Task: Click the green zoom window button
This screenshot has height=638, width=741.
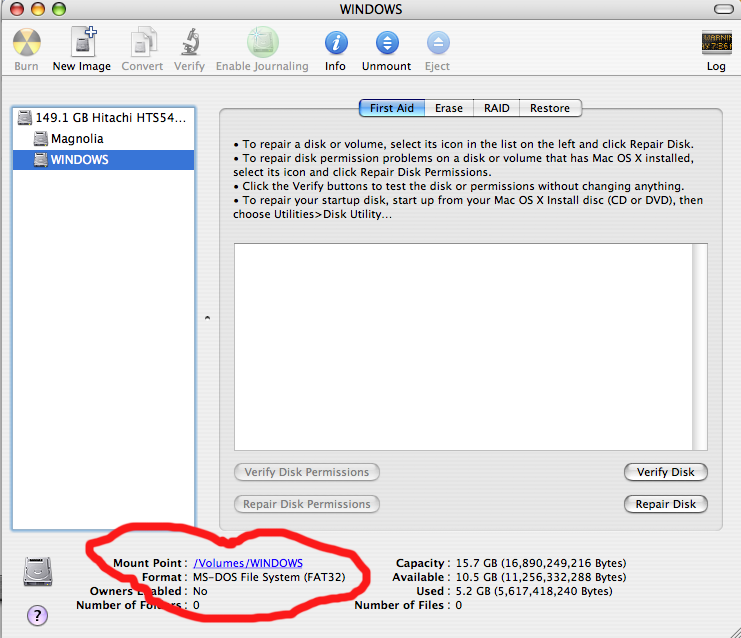Action: 59,9
